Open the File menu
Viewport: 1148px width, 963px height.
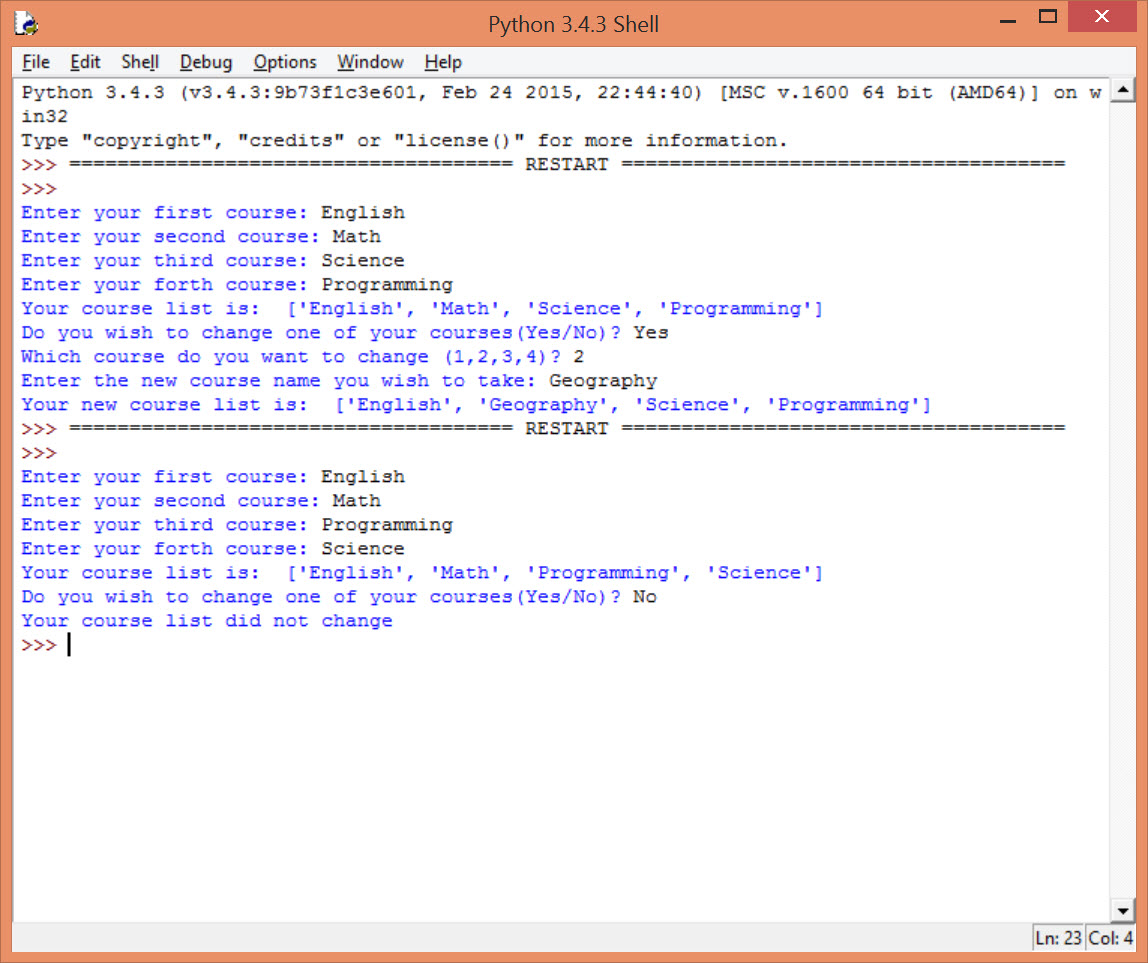coord(35,62)
